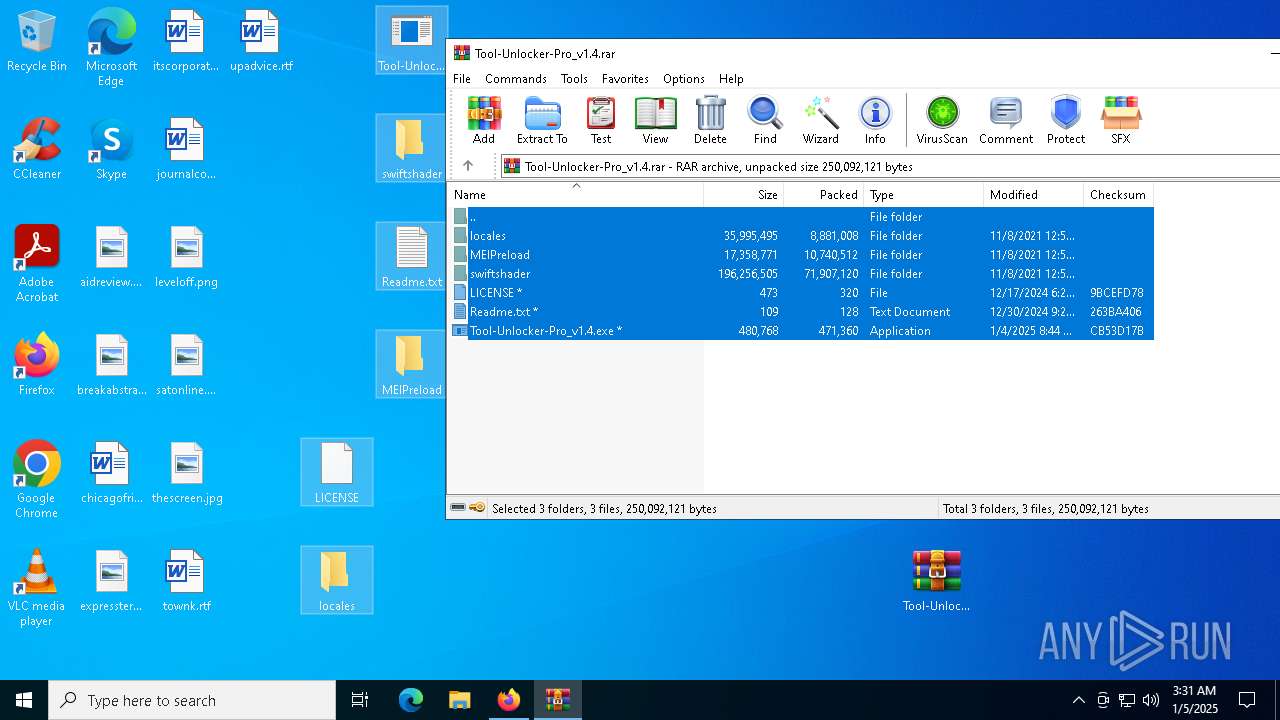Select Microsoft Edge desktop shortcut
The width and height of the screenshot is (1280, 720).
111,48
